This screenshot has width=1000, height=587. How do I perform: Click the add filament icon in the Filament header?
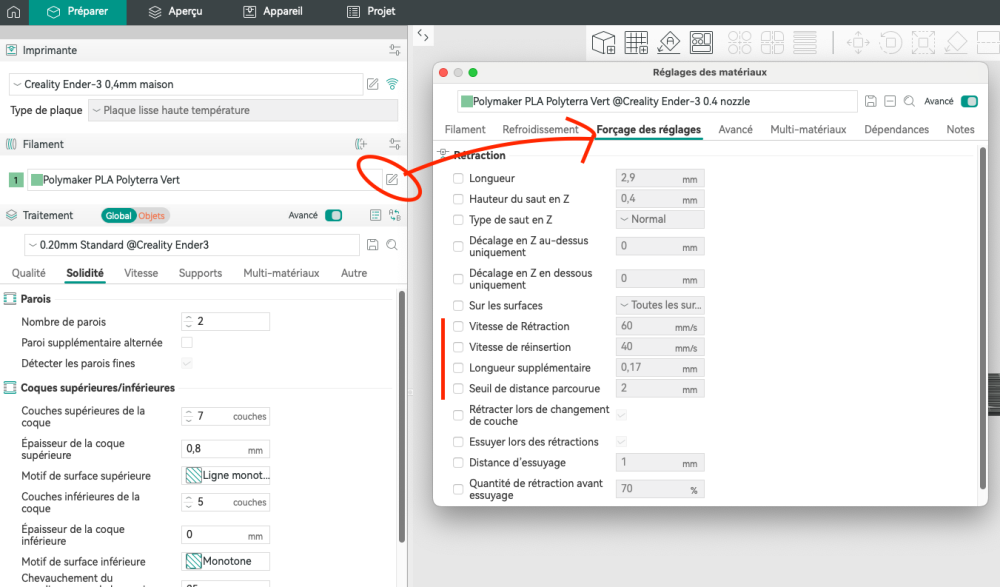pos(361,144)
